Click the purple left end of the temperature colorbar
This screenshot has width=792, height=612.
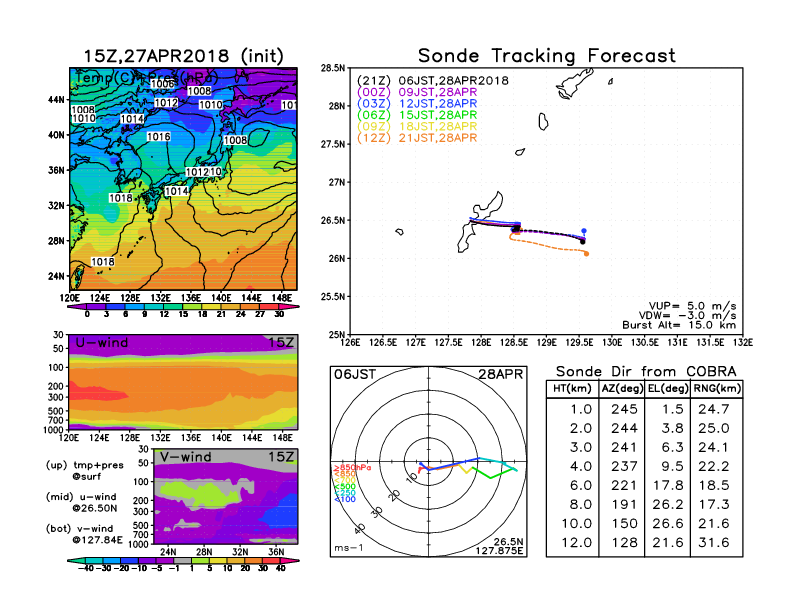[x=77, y=307]
